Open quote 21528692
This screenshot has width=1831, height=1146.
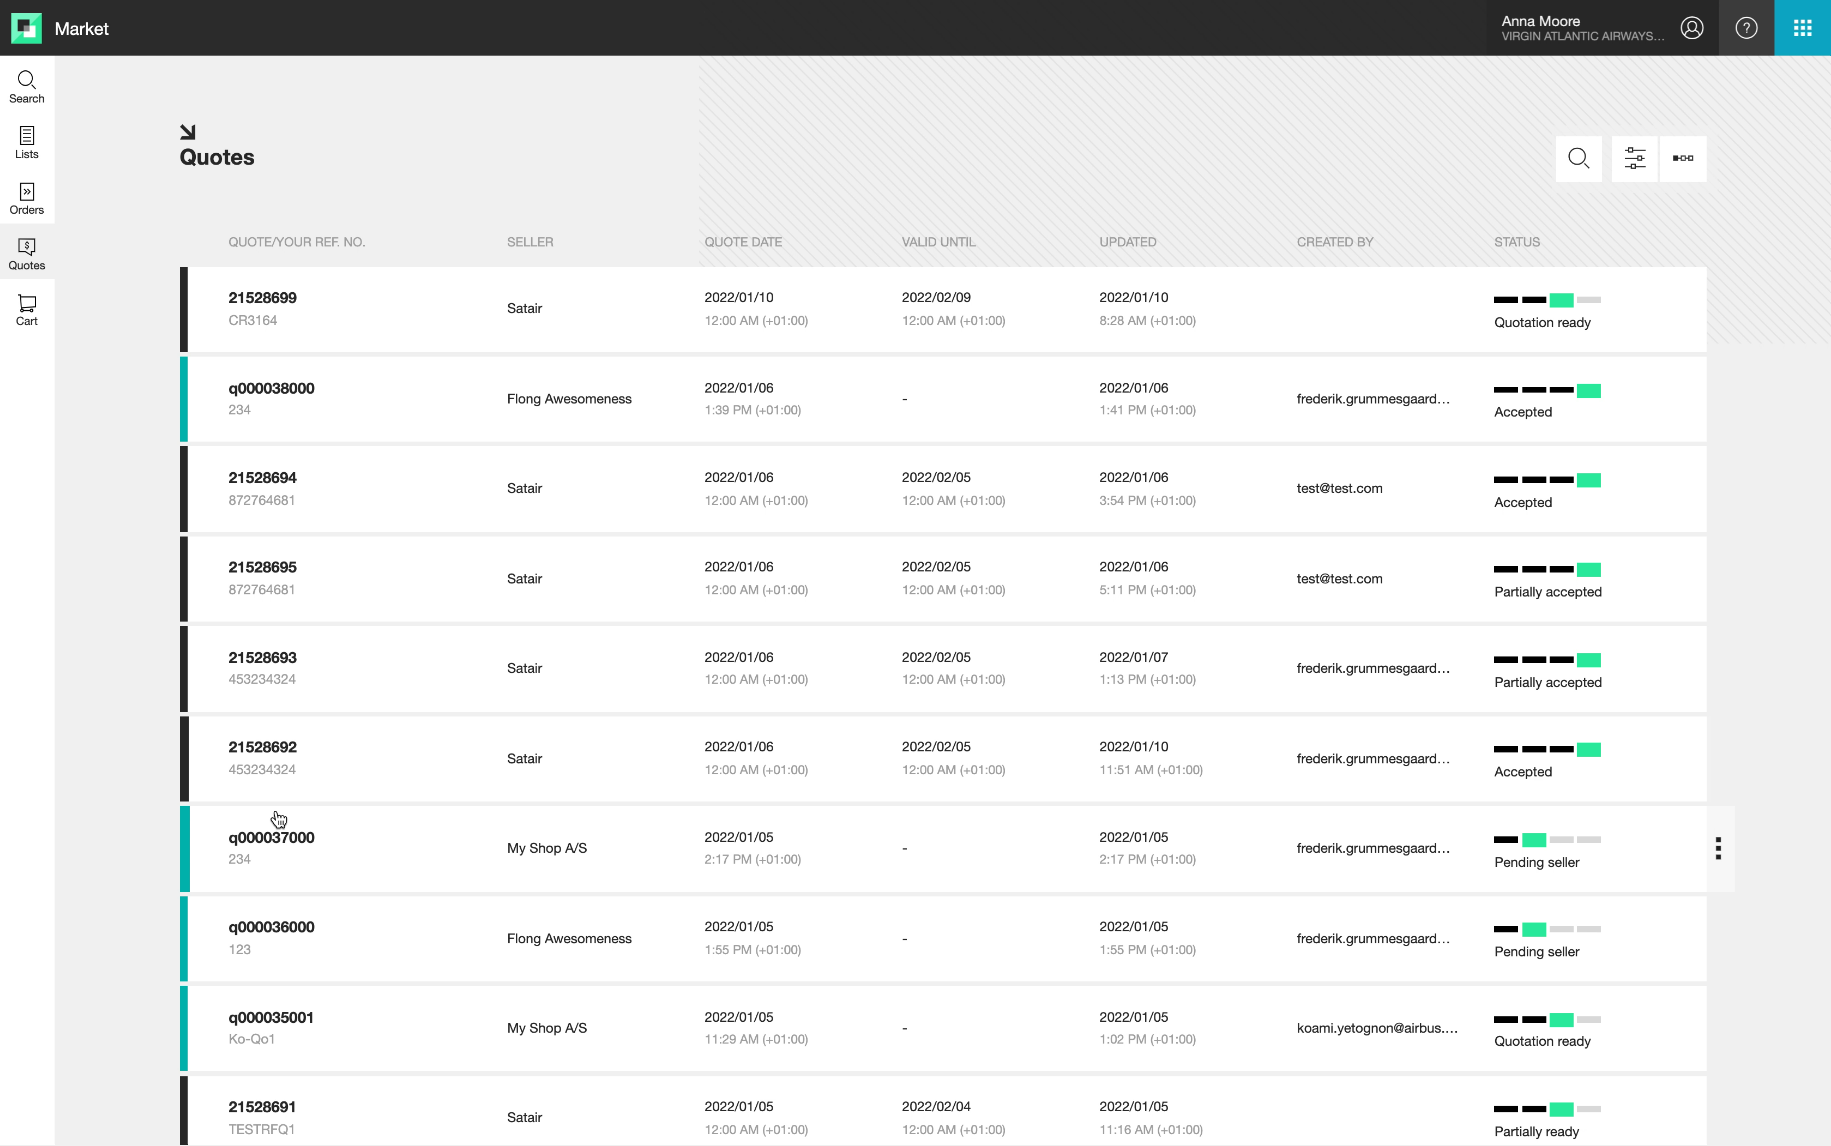tap(262, 747)
